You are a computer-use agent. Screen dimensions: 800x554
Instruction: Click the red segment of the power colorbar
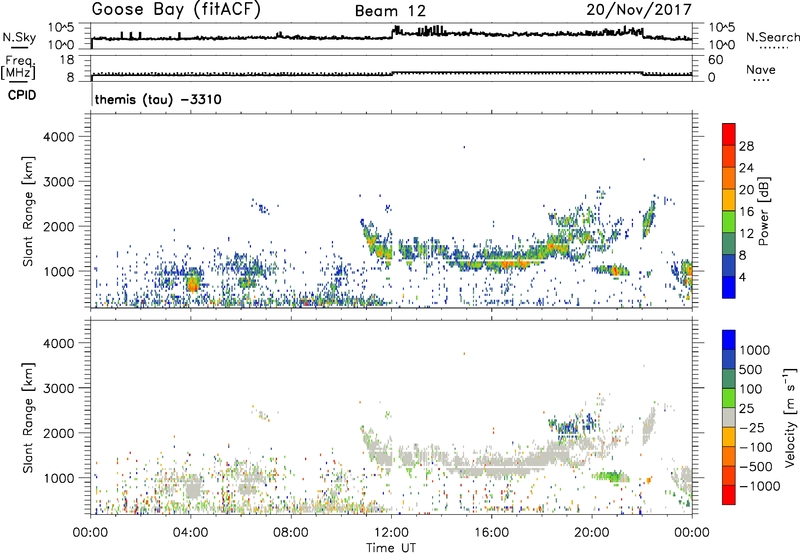coord(729,134)
